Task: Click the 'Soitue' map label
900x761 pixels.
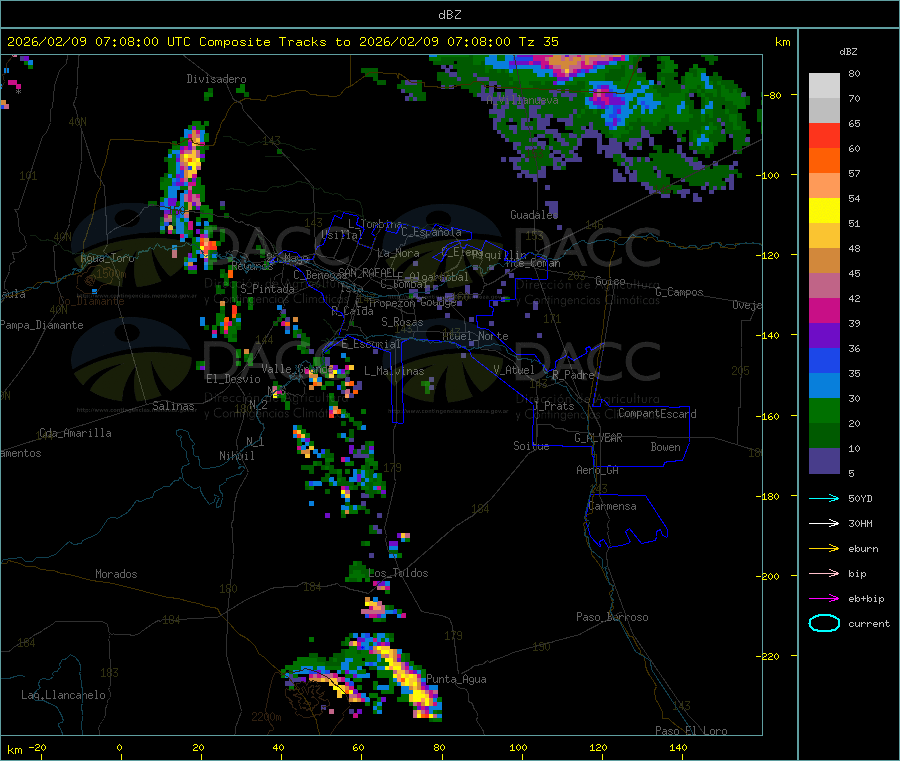Action: 531,446
